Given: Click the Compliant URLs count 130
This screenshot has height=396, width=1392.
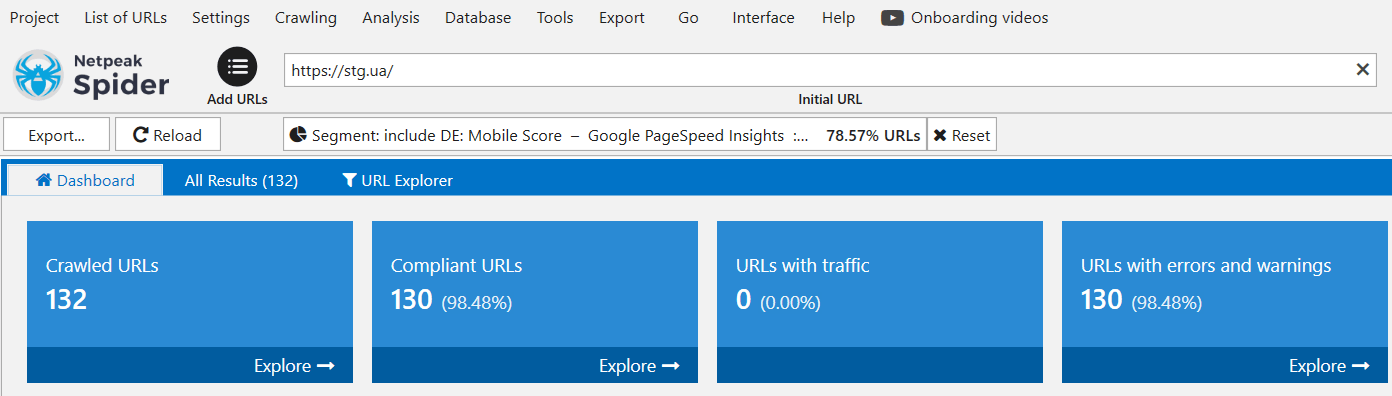Looking at the screenshot, I should click(412, 300).
